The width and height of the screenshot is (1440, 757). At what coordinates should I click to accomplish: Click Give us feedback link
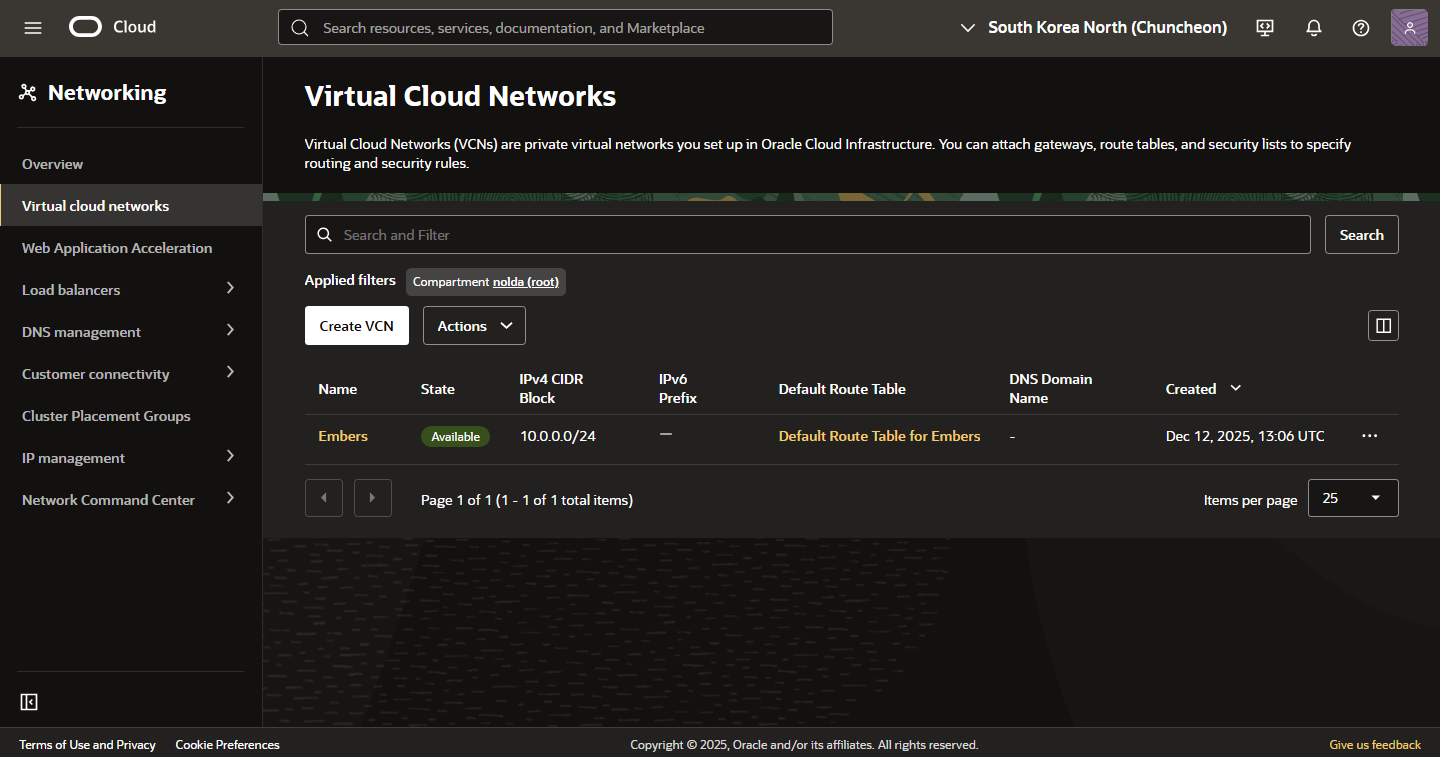pyautogui.click(x=1375, y=744)
